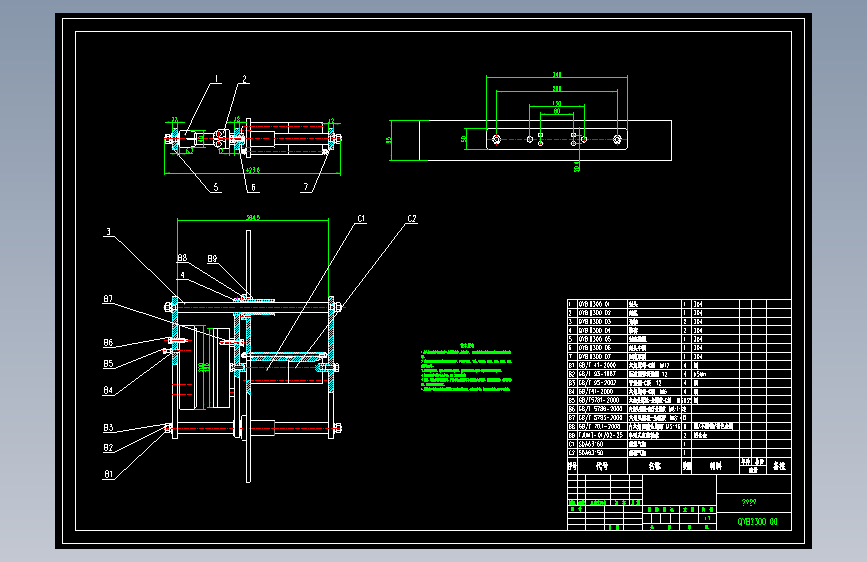Click the B3 callout label on the drawing

pos(108,428)
